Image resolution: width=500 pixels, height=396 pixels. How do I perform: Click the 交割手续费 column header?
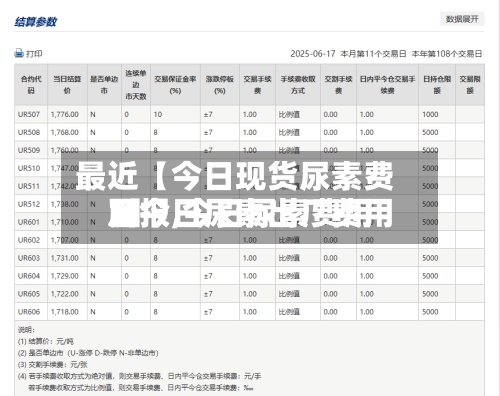[x=338, y=85]
